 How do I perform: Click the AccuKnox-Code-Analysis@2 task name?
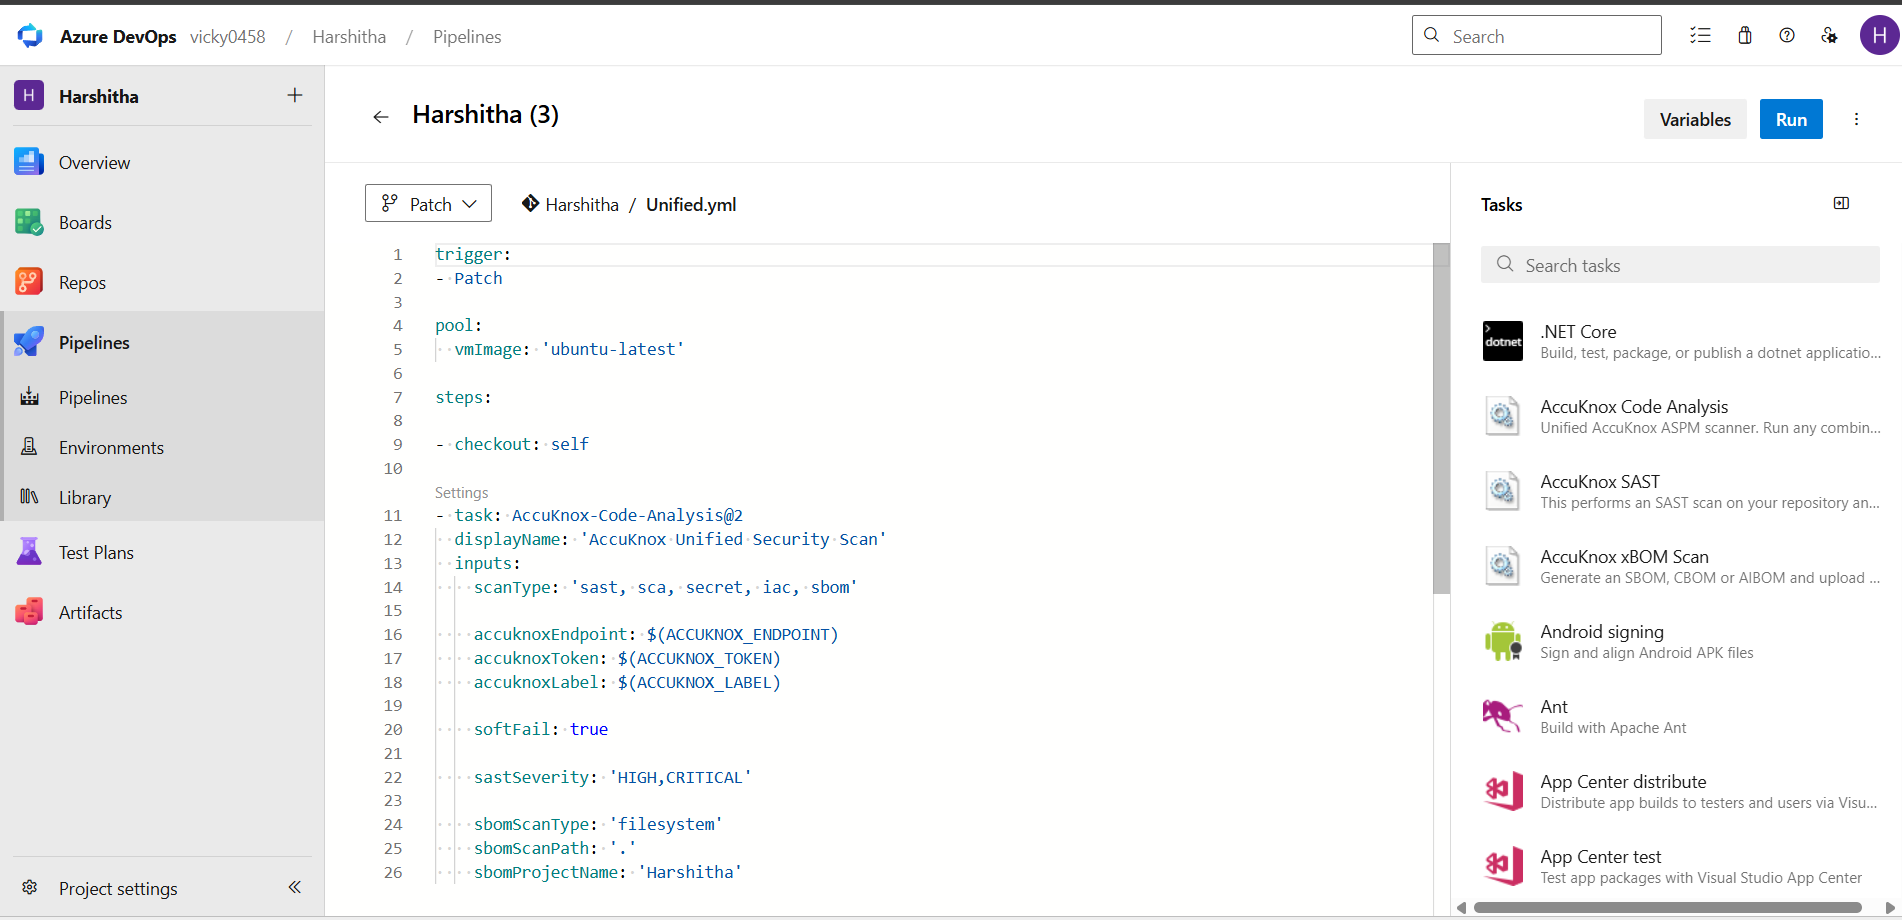(627, 515)
